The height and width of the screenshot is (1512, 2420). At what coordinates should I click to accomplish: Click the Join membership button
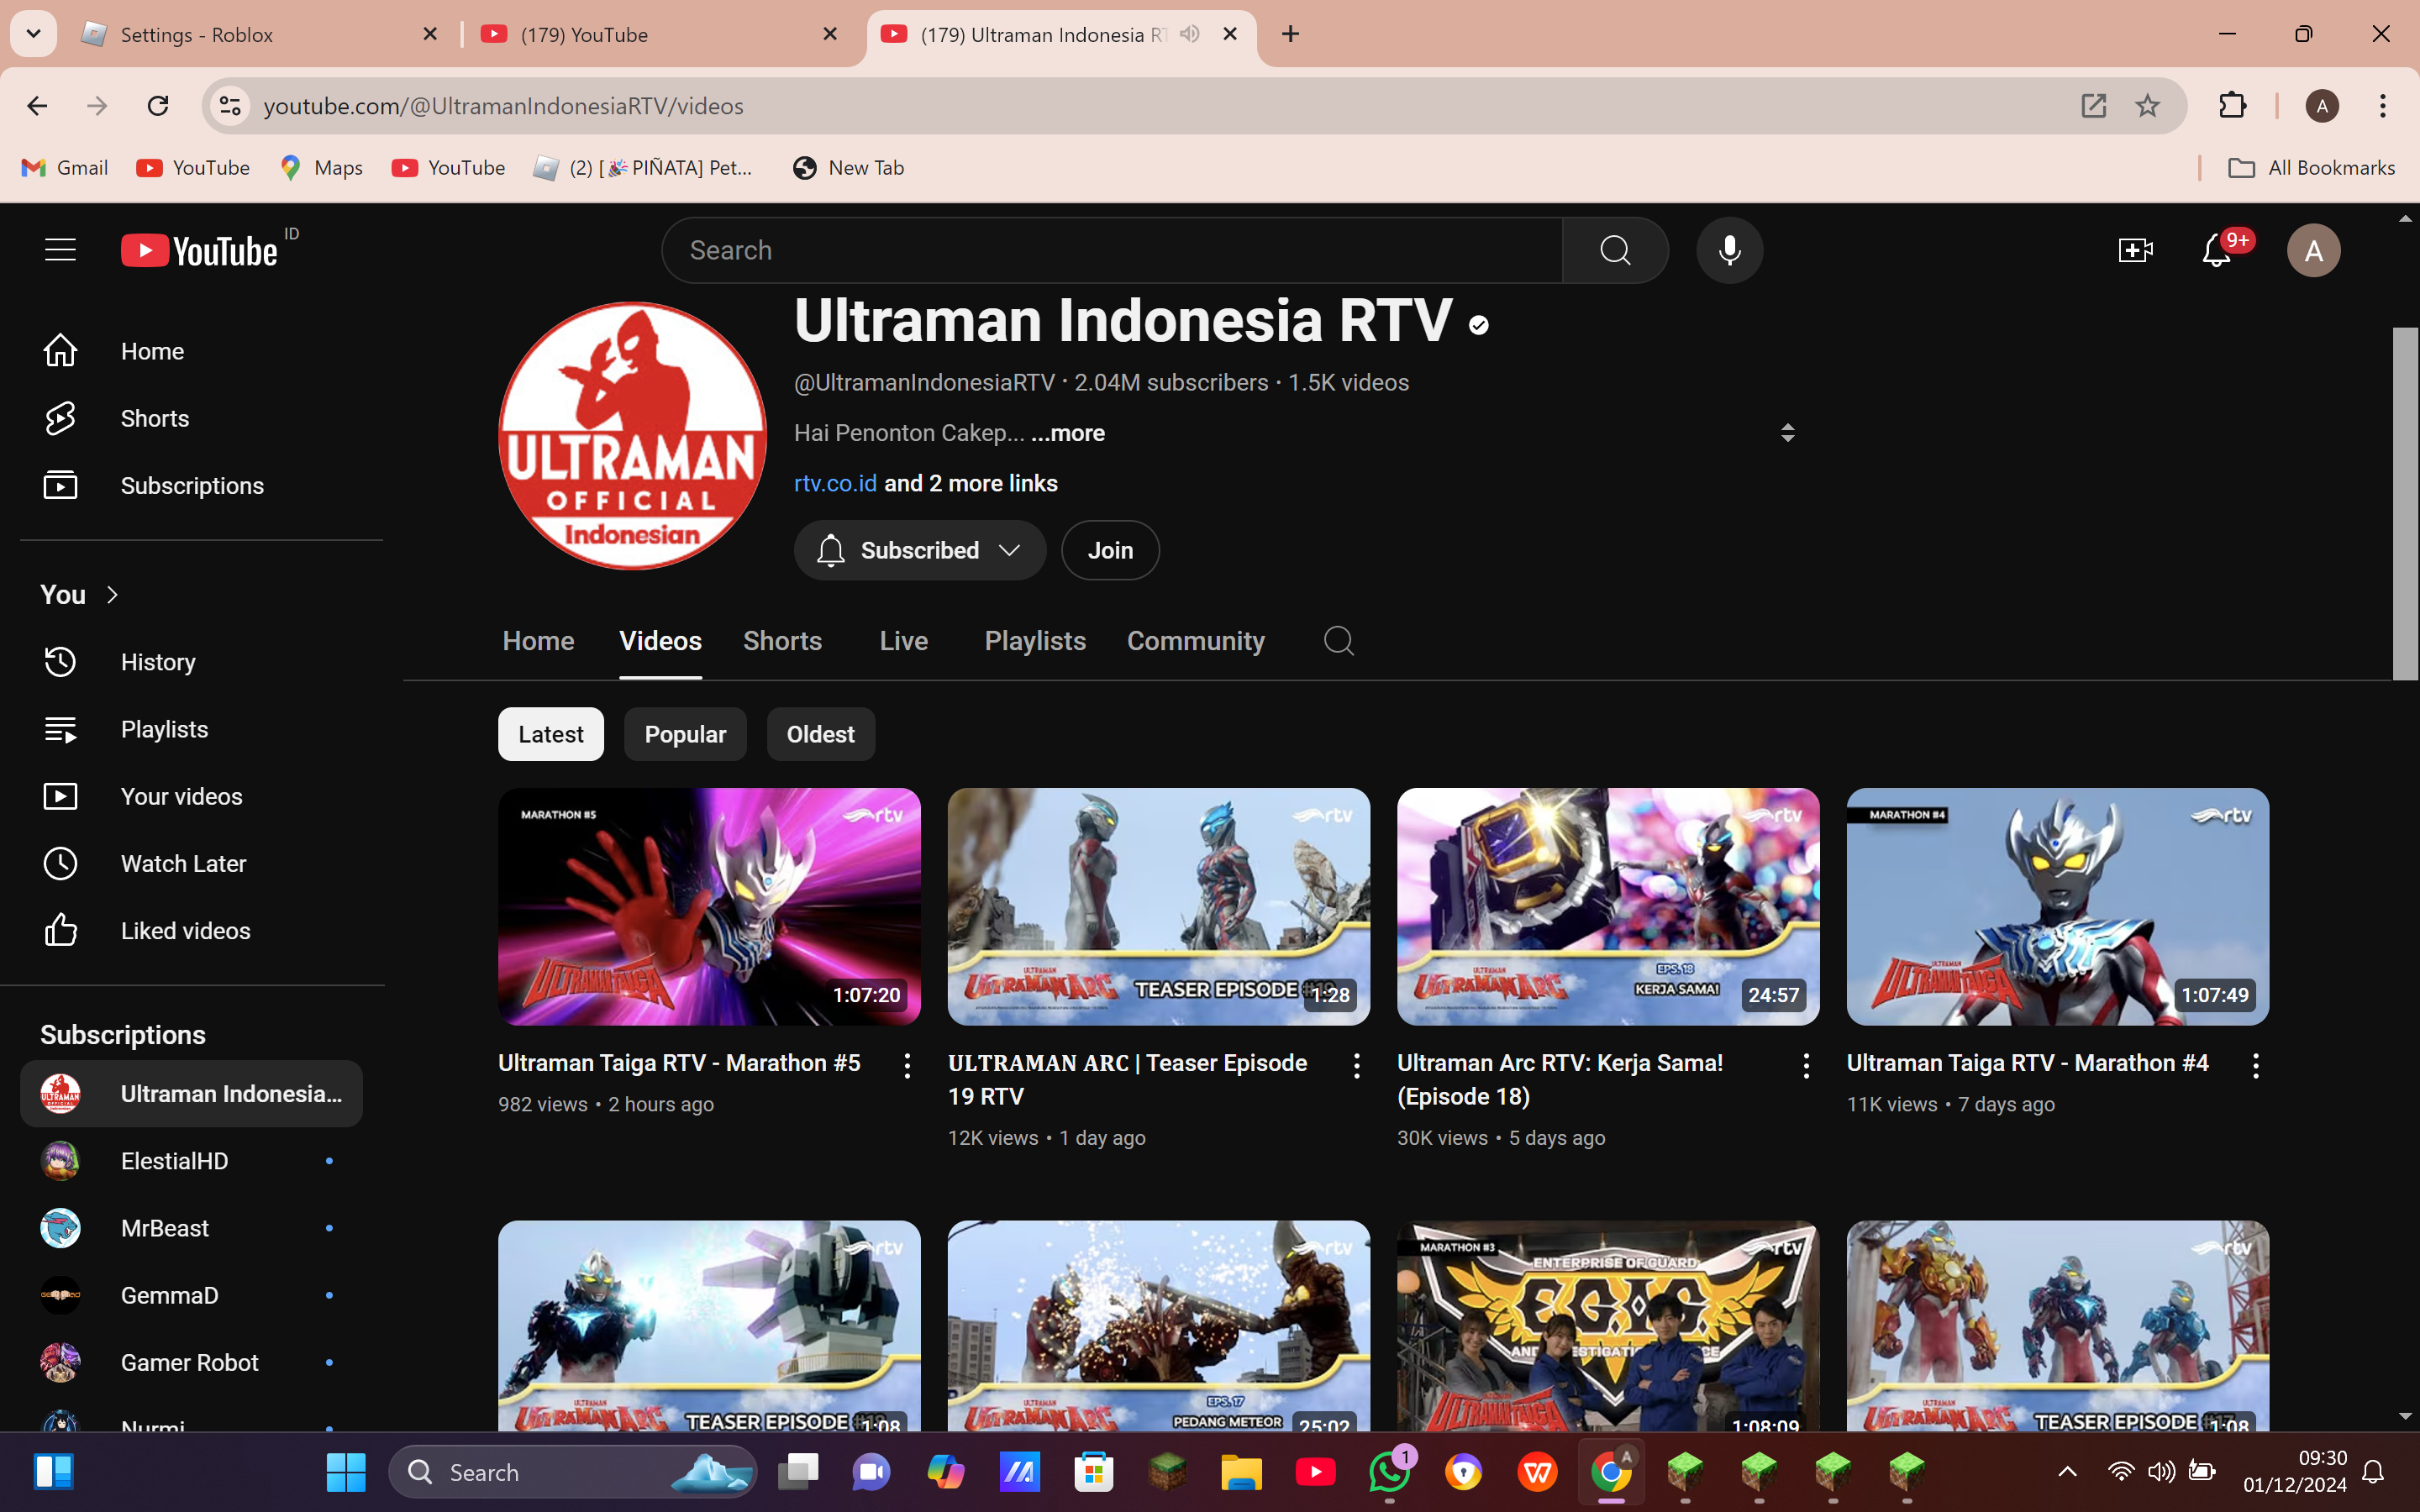click(1110, 550)
